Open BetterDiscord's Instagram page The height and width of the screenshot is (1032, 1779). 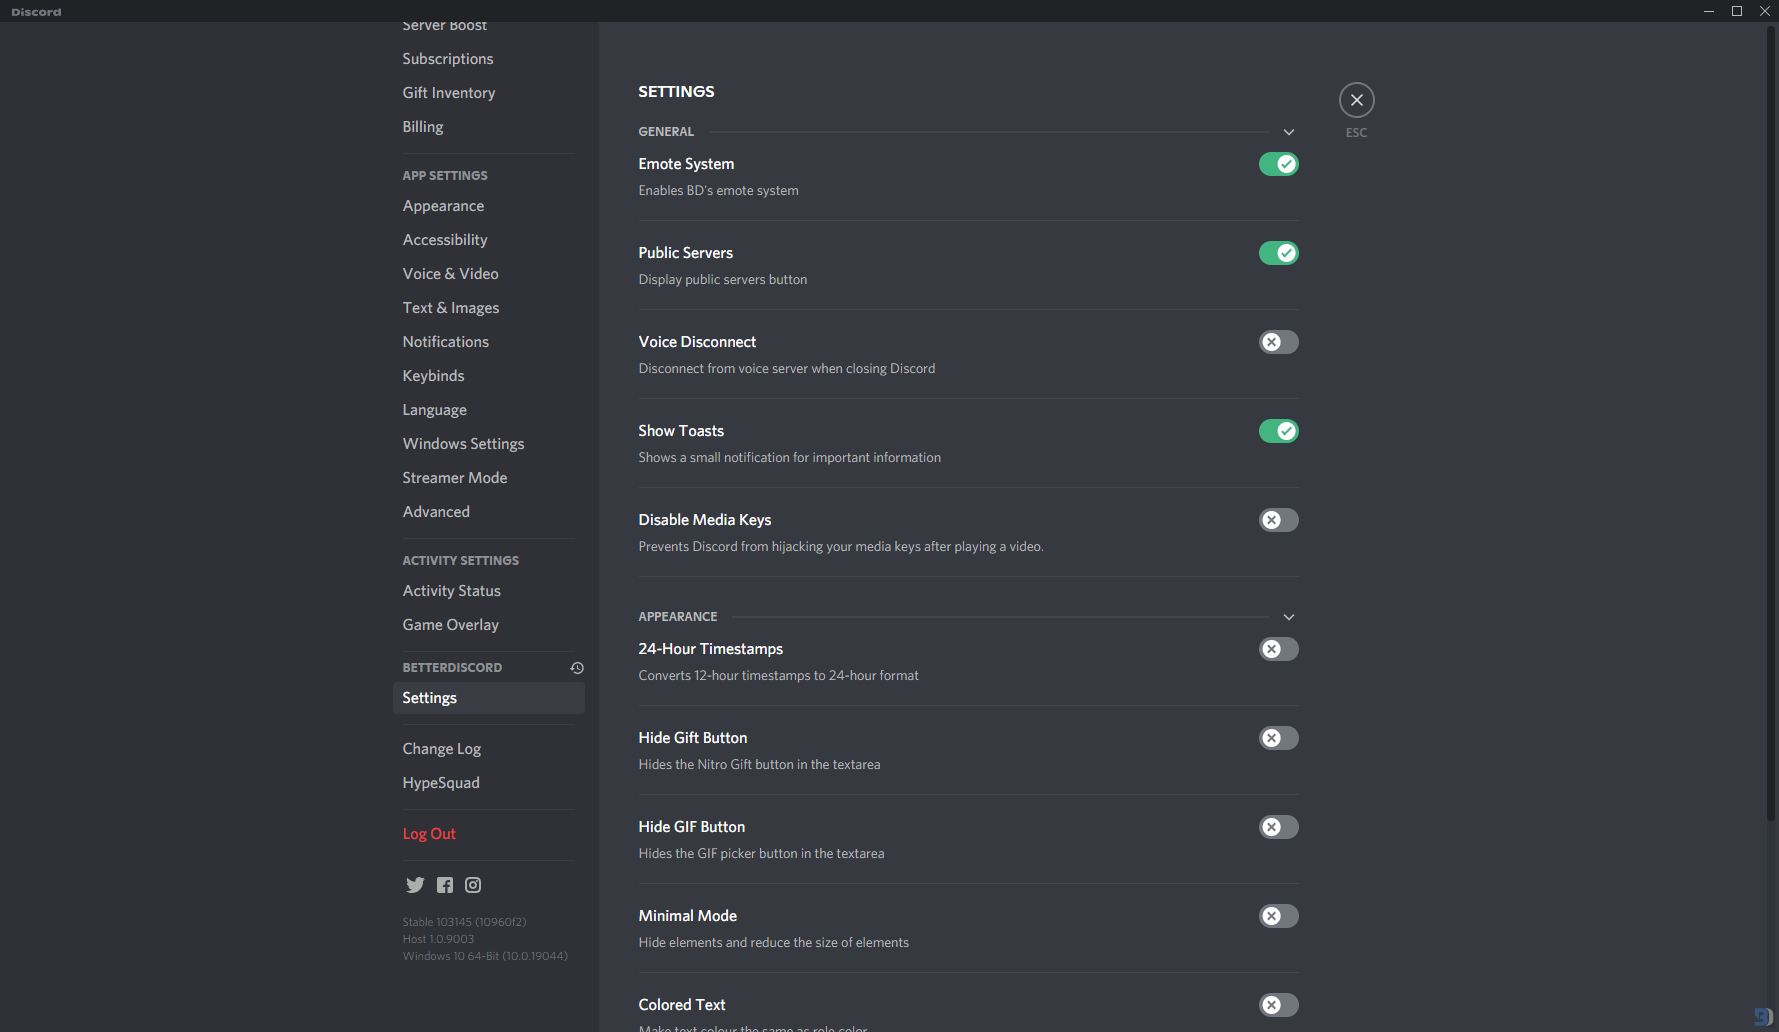(x=472, y=884)
